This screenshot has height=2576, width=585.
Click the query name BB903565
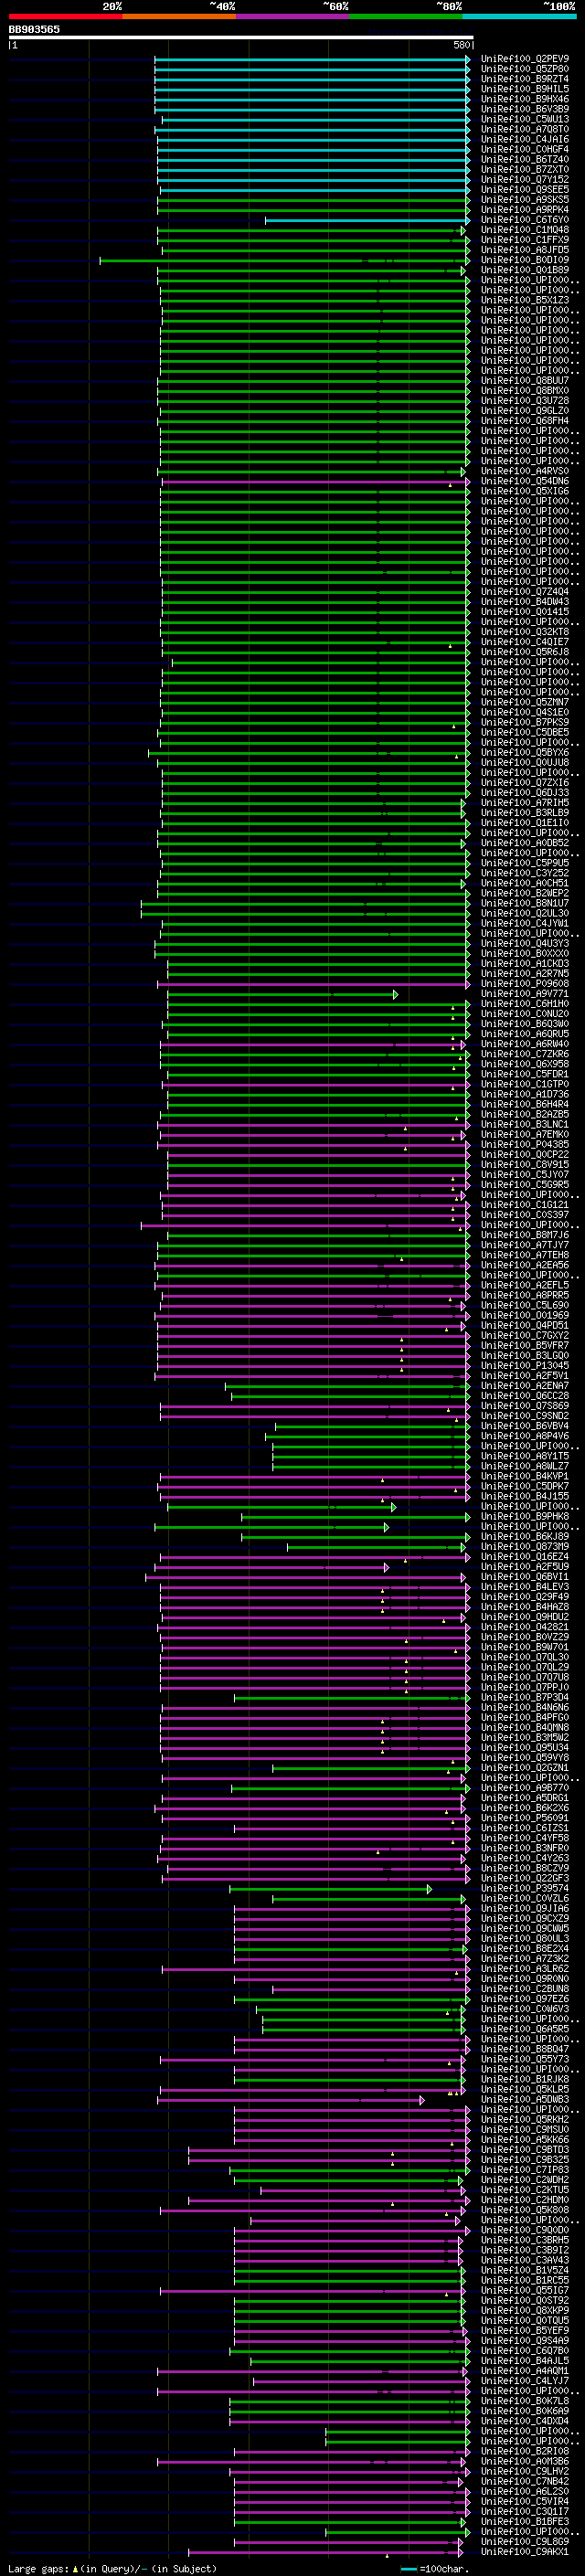[x=34, y=30]
